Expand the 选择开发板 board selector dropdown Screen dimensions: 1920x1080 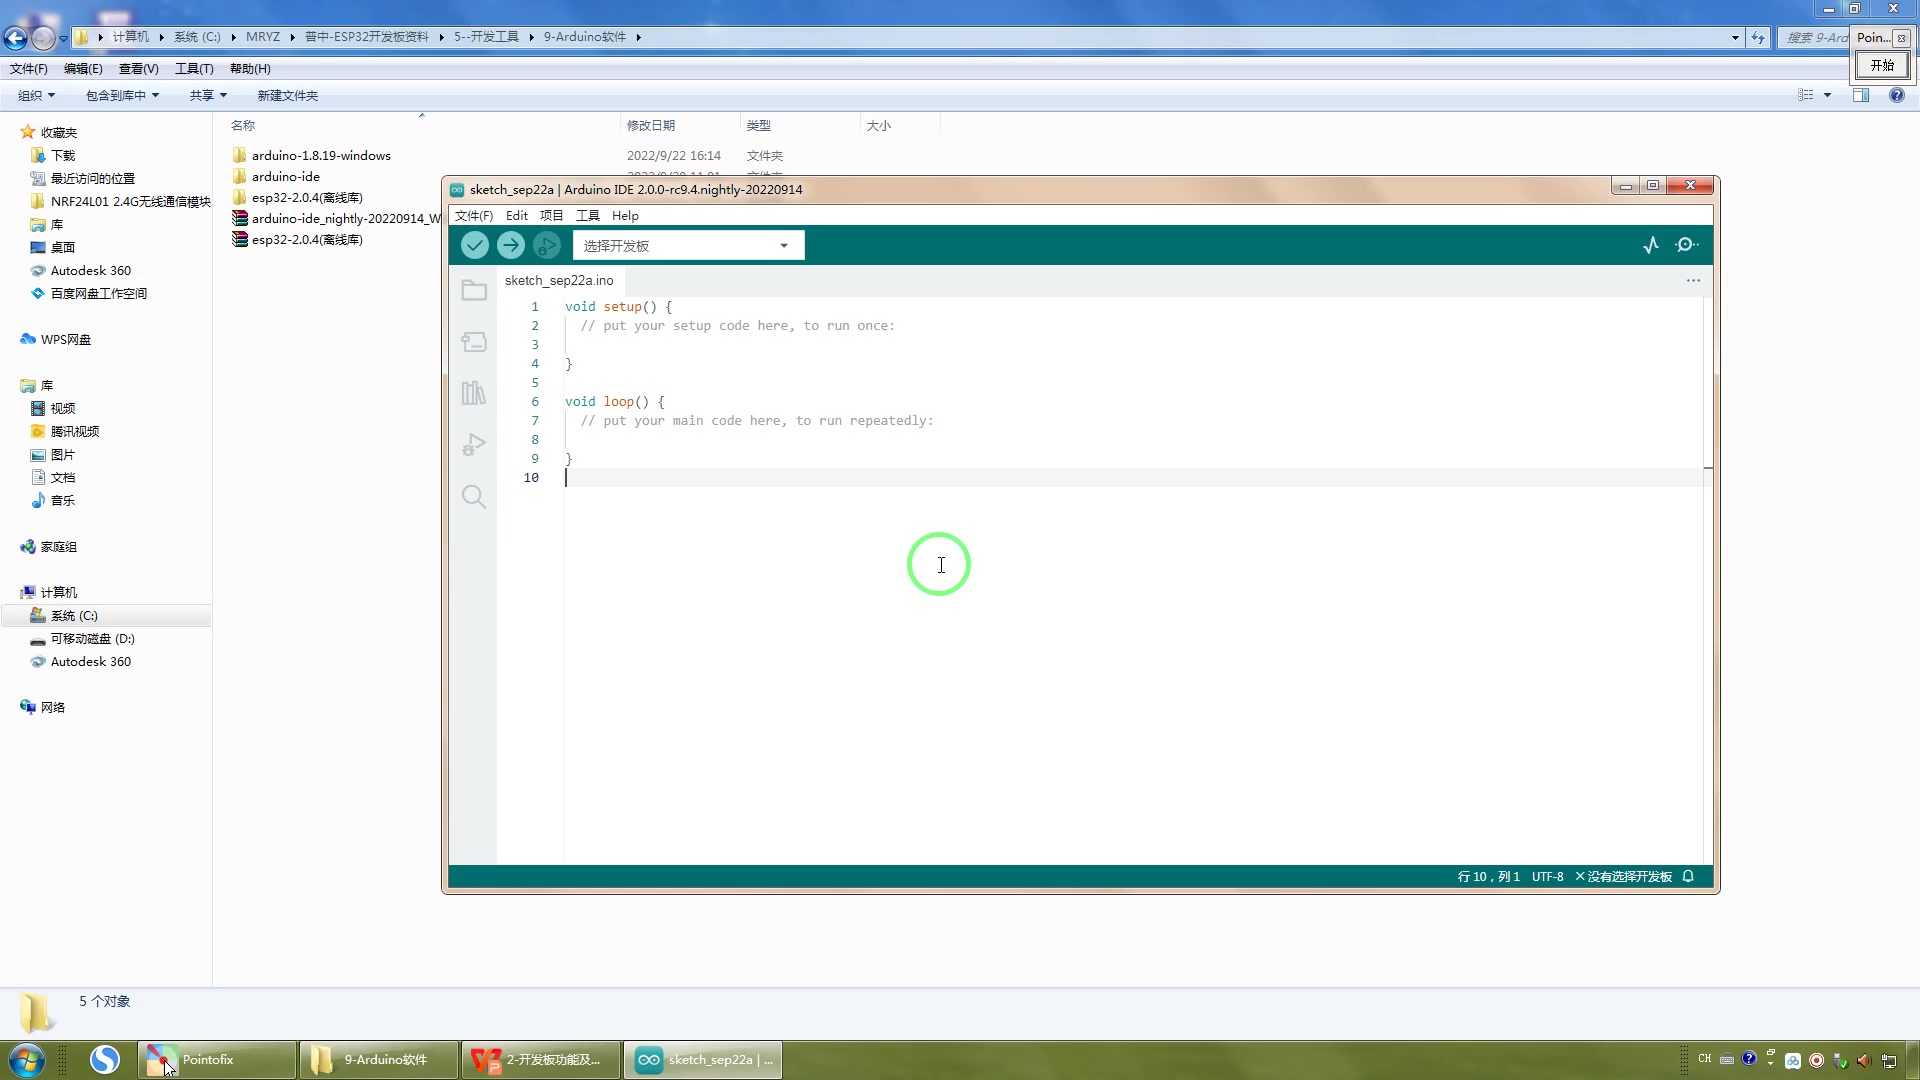point(688,246)
